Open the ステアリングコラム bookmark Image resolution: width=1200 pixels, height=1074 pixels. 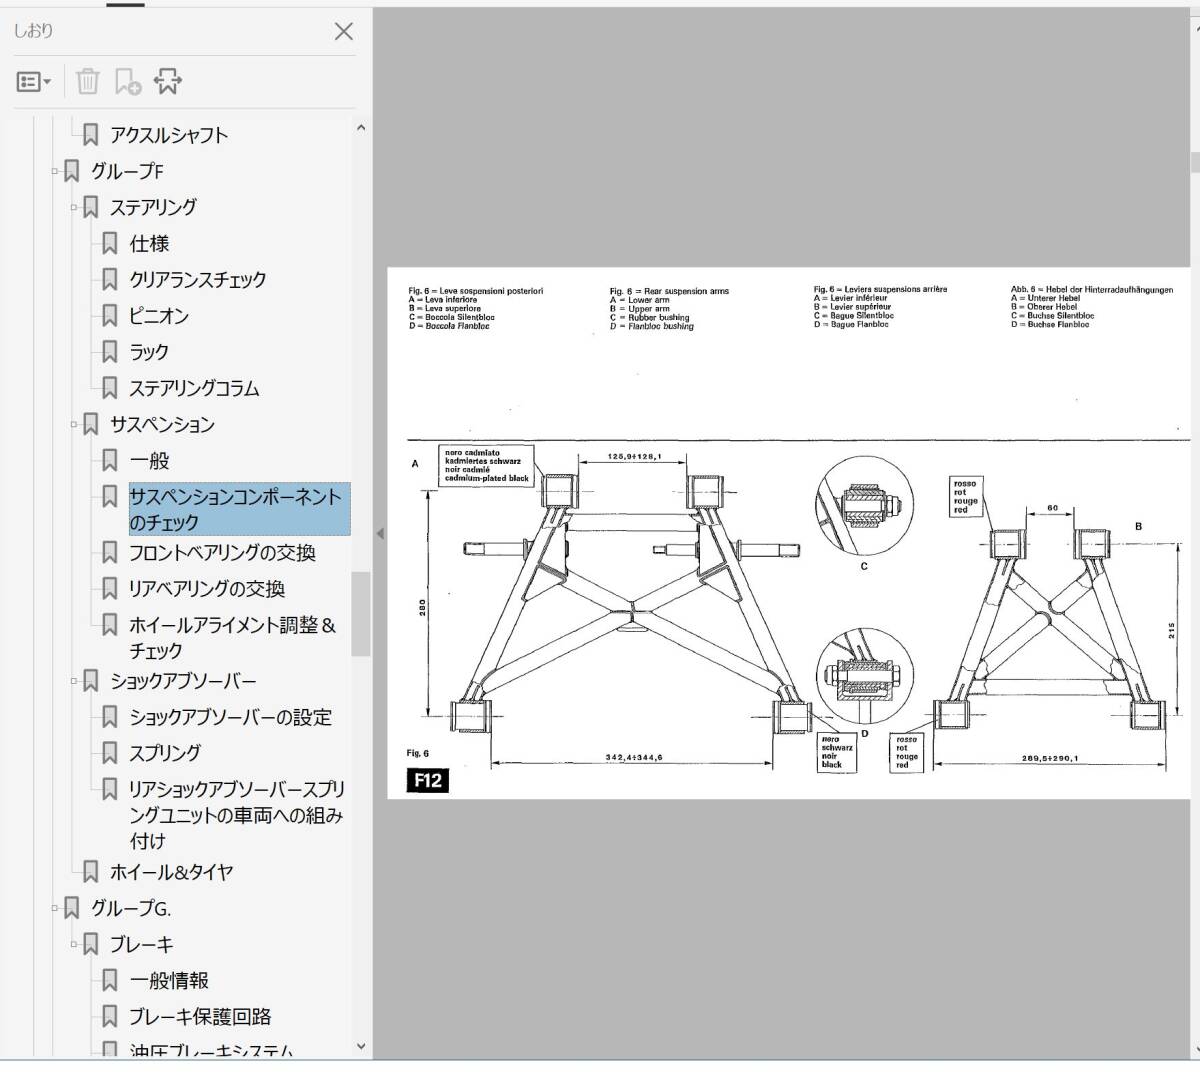[194, 388]
